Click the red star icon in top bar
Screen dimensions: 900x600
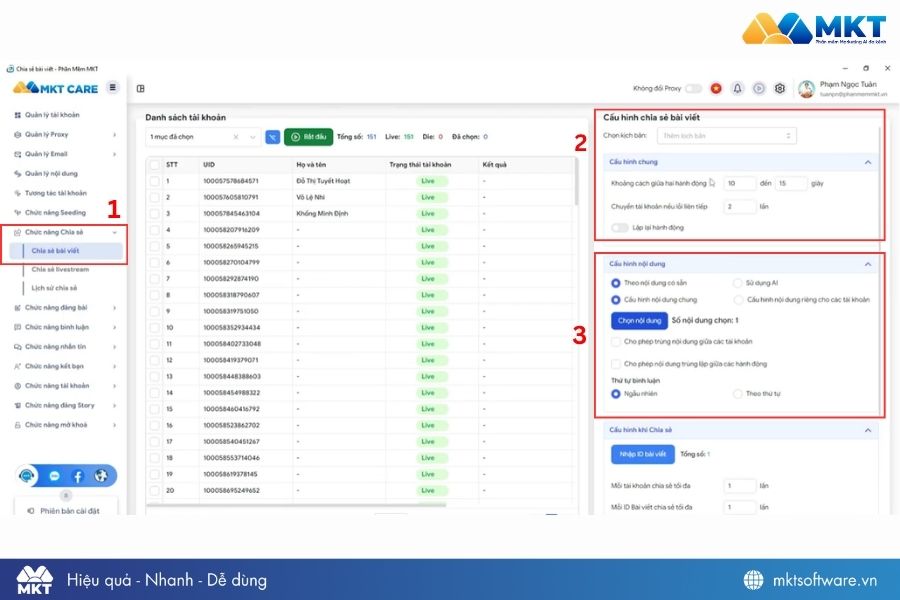(x=716, y=88)
